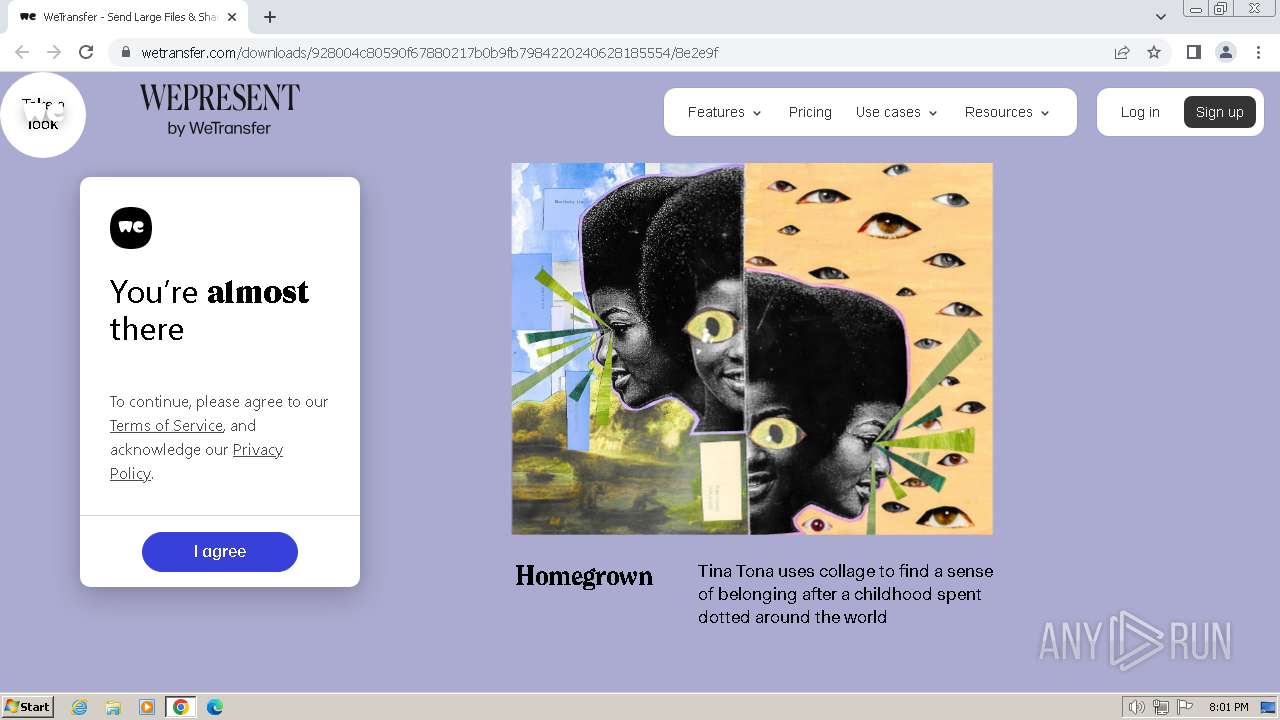Click the show desktop button

tap(1268, 707)
